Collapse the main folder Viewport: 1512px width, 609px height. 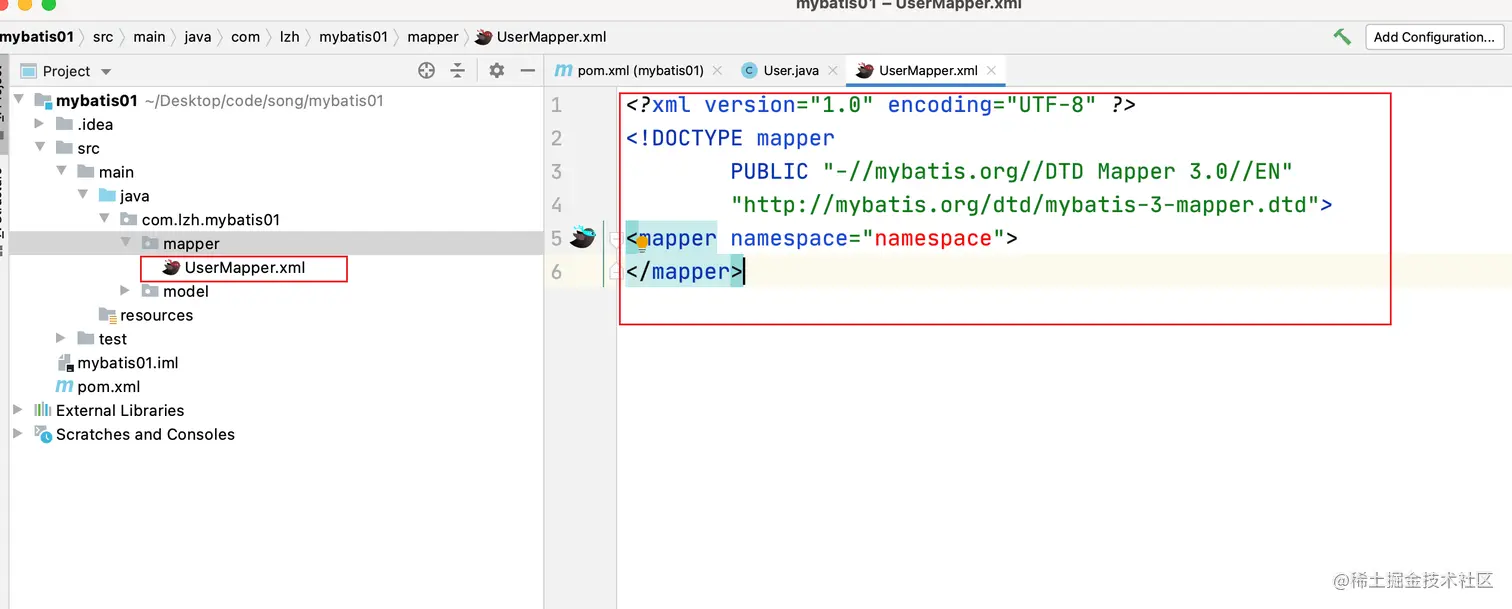[61, 172]
